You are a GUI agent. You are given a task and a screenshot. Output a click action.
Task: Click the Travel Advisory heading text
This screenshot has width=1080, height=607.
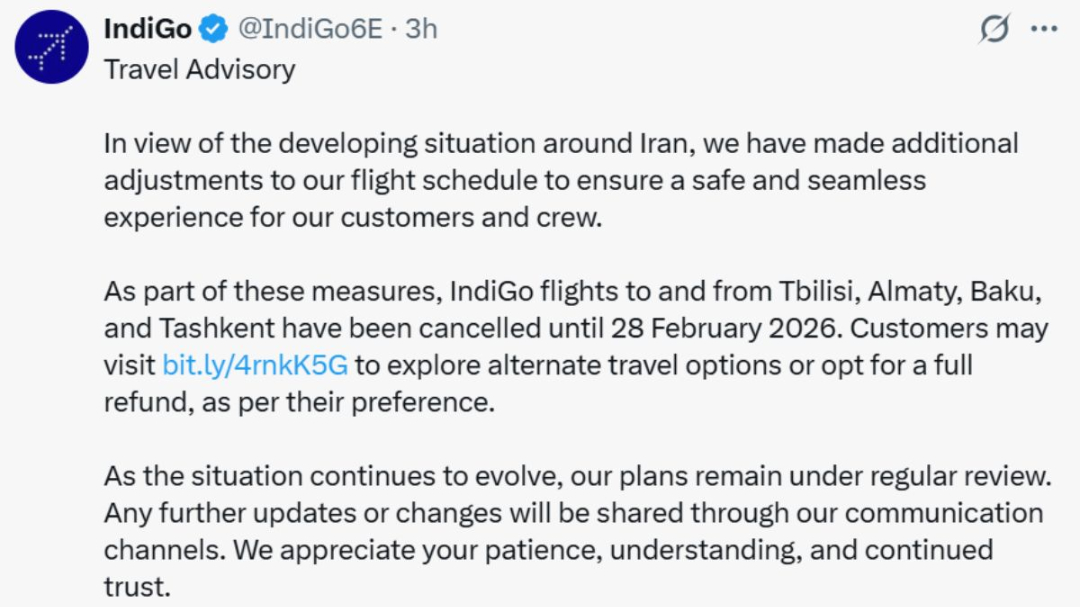(x=199, y=70)
